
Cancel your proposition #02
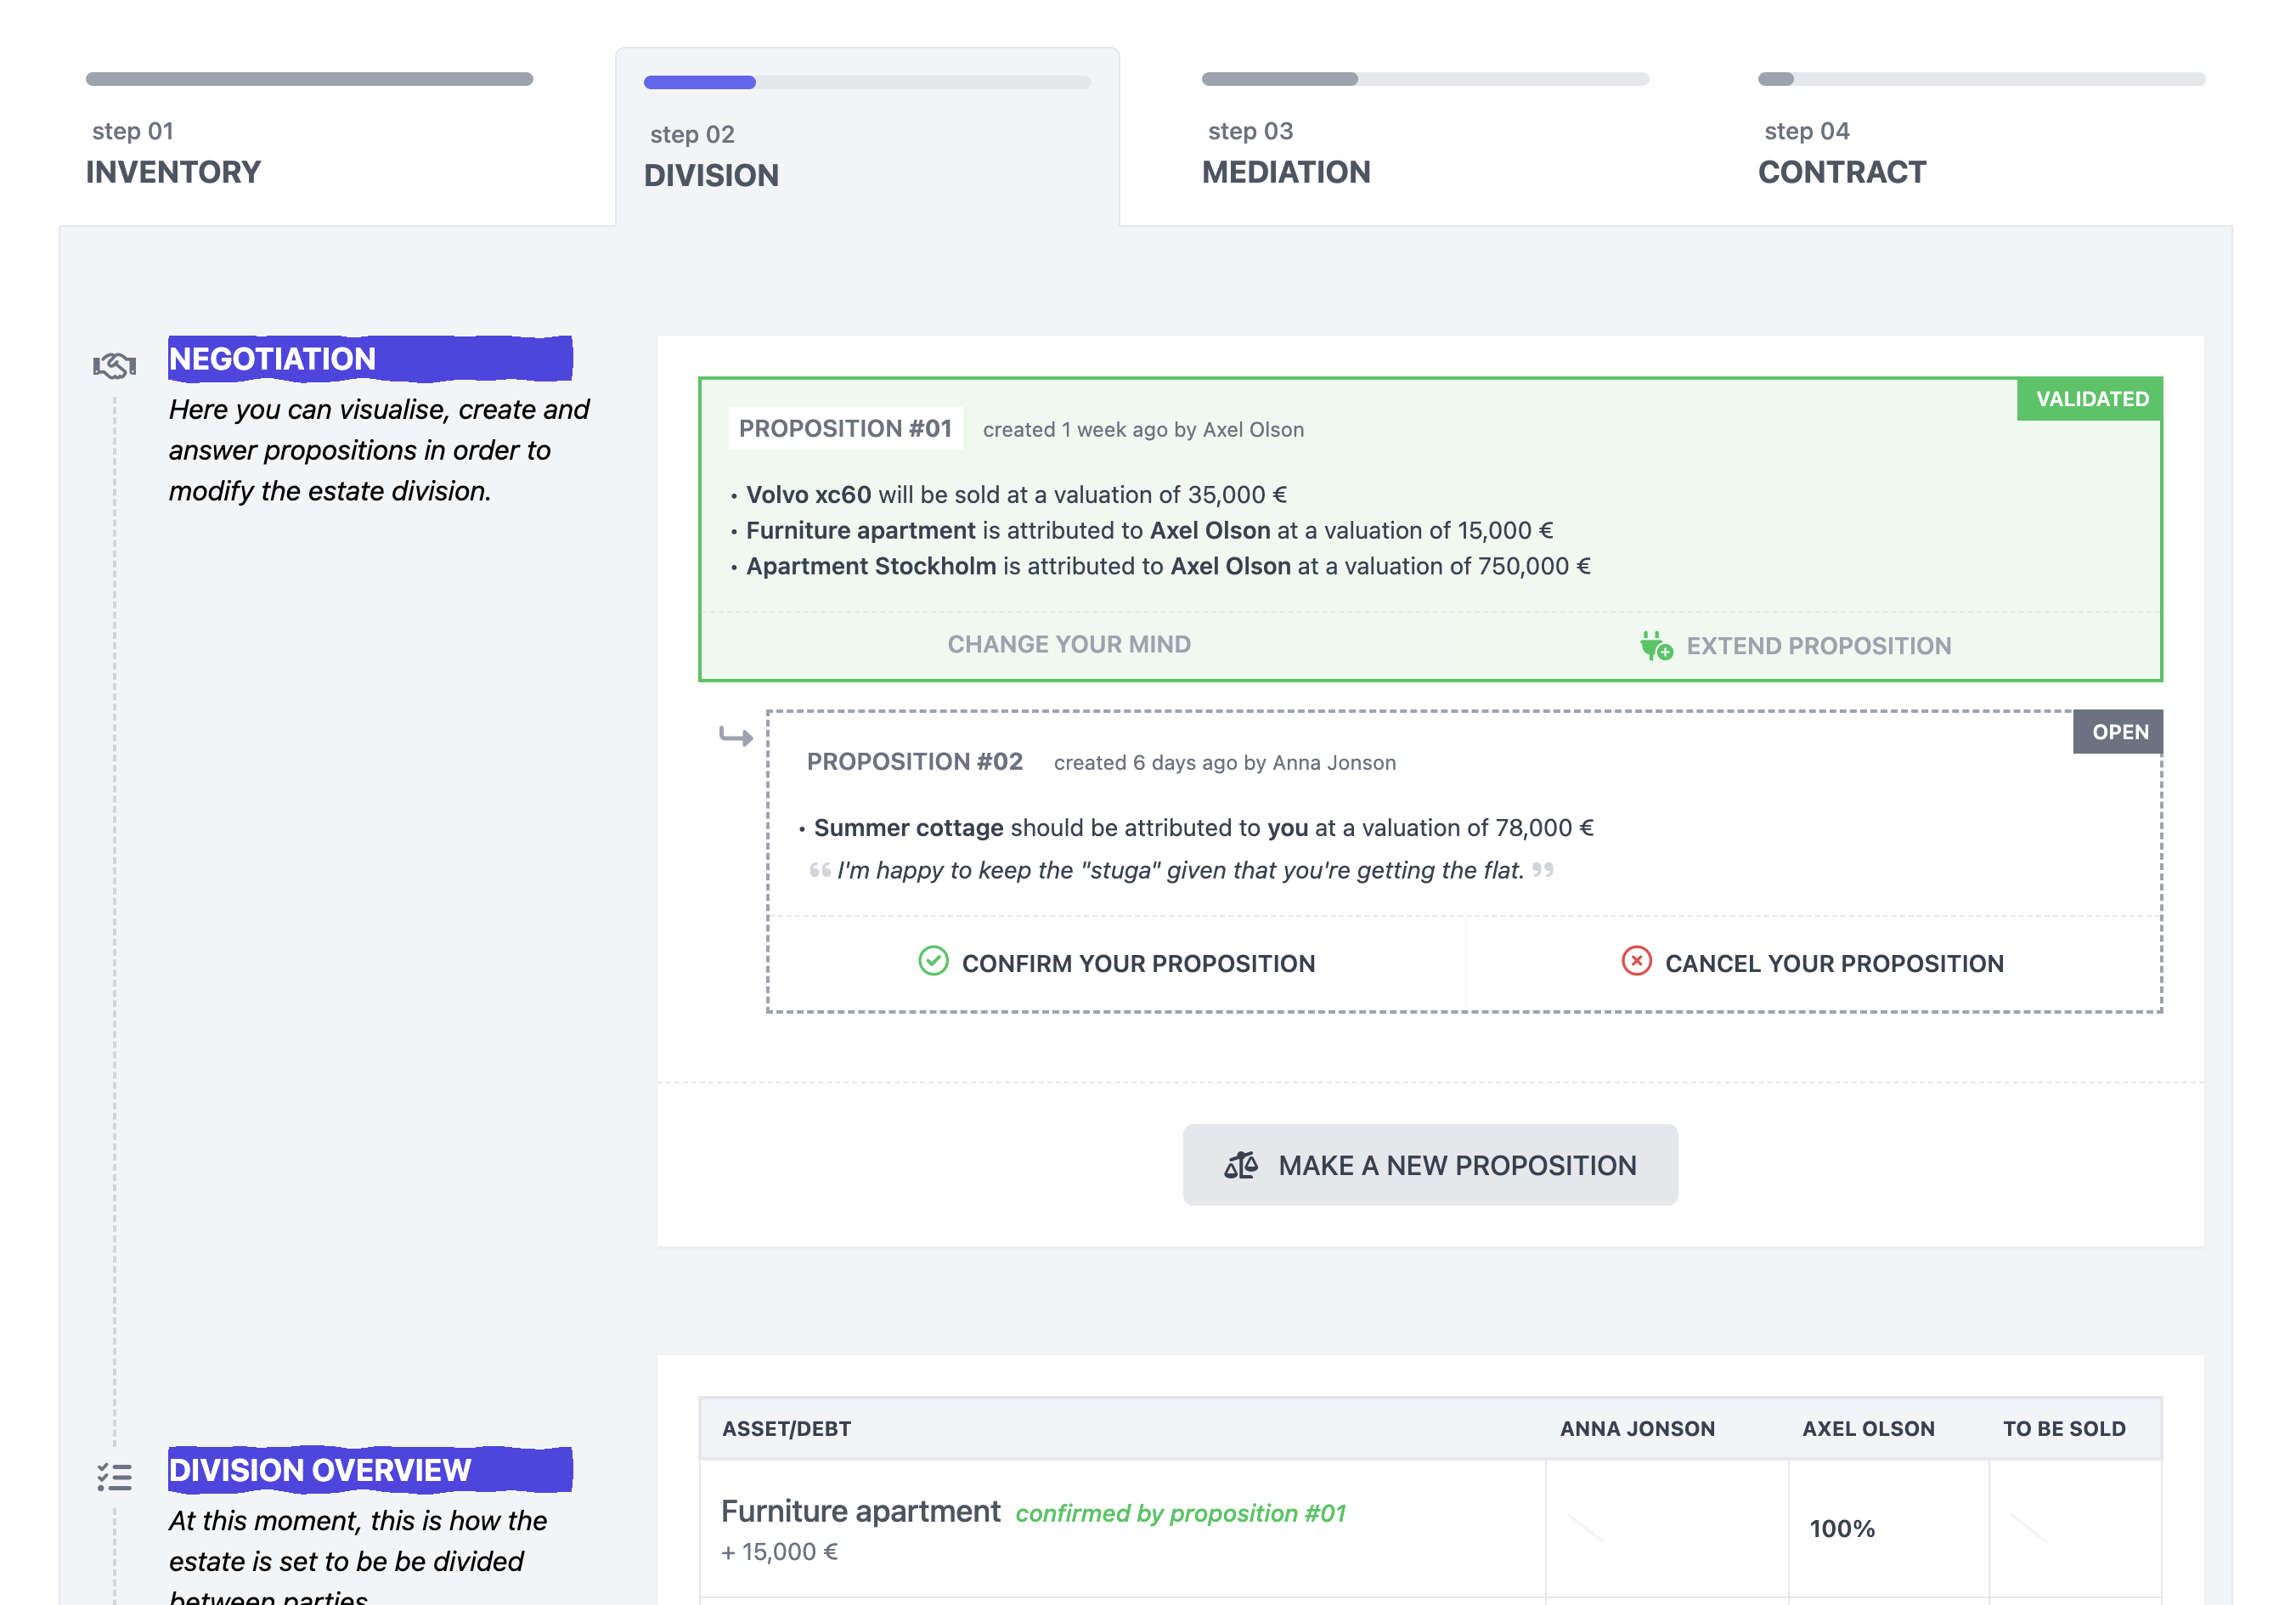(x=1813, y=963)
